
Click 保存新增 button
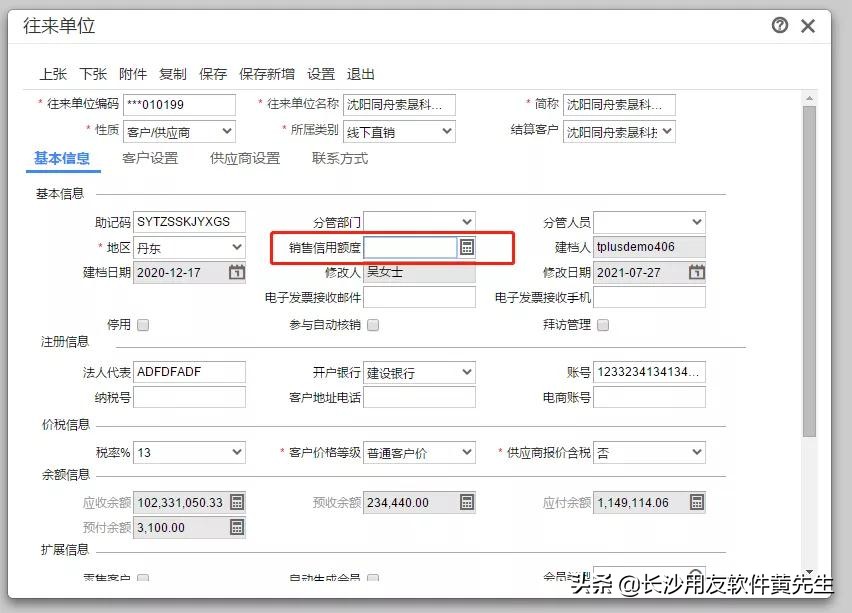267,74
